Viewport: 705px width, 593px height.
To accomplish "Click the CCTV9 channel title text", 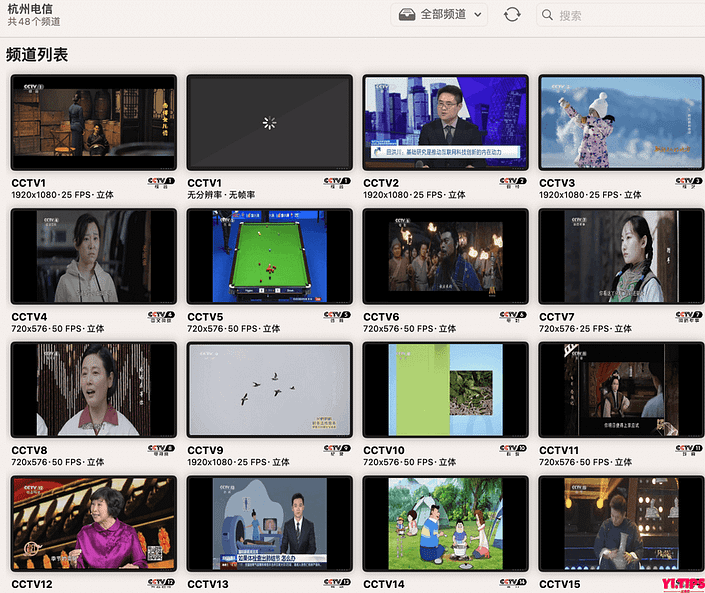I will point(205,450).
